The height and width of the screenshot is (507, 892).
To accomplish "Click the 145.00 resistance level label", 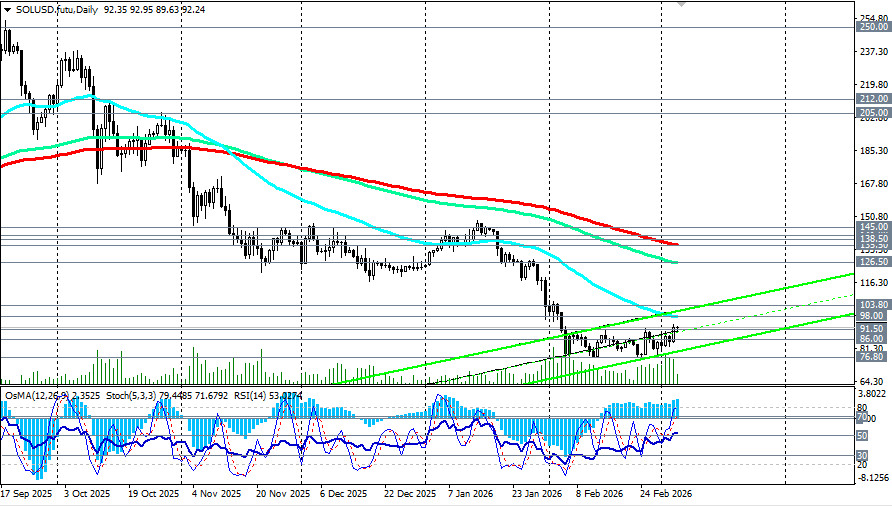I will pos(873,227).
